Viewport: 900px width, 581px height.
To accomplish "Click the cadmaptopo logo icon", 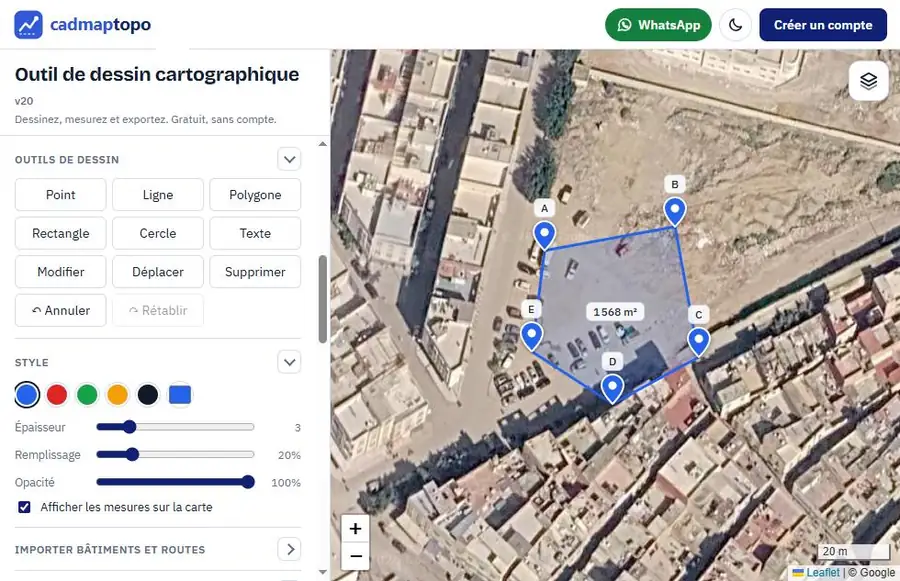I will pyautogui.click(x=28, y=25).
